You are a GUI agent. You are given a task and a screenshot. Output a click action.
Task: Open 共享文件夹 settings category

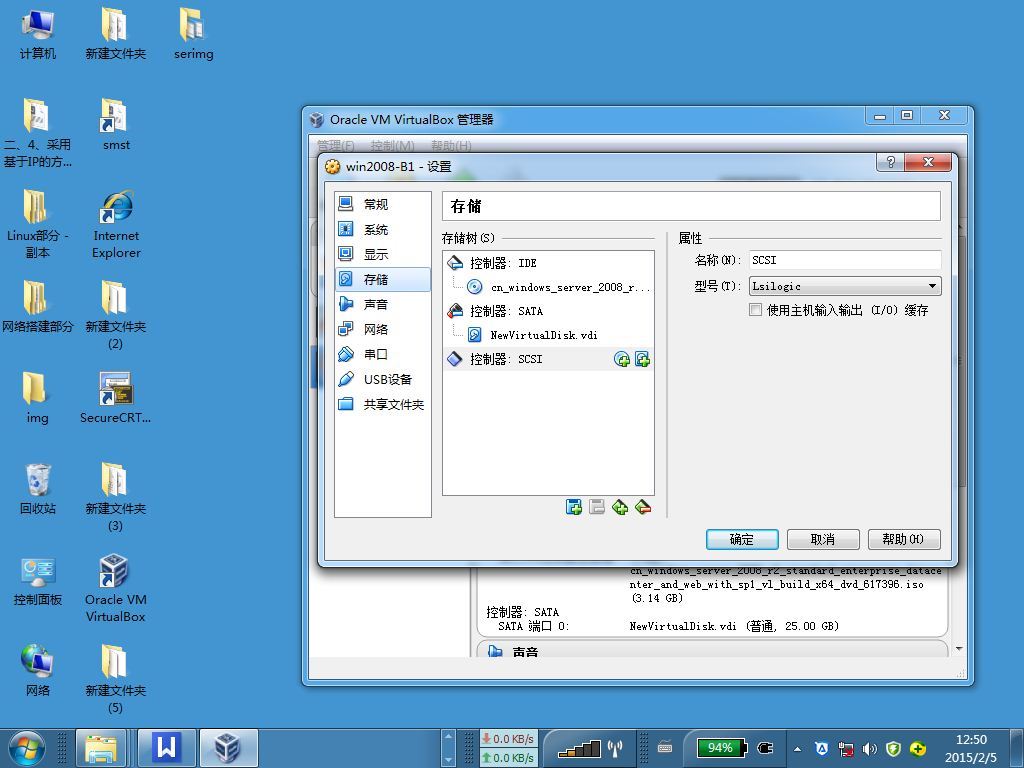(x=382, y=404)
